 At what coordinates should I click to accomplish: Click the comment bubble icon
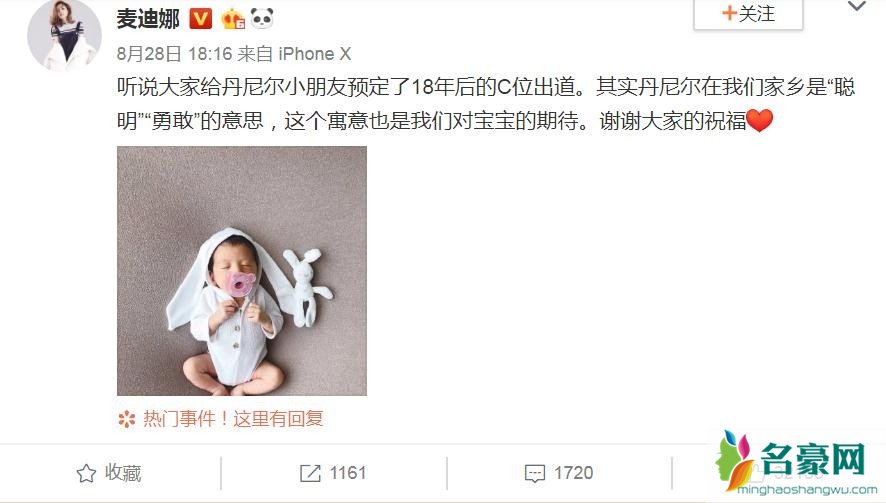535,473
